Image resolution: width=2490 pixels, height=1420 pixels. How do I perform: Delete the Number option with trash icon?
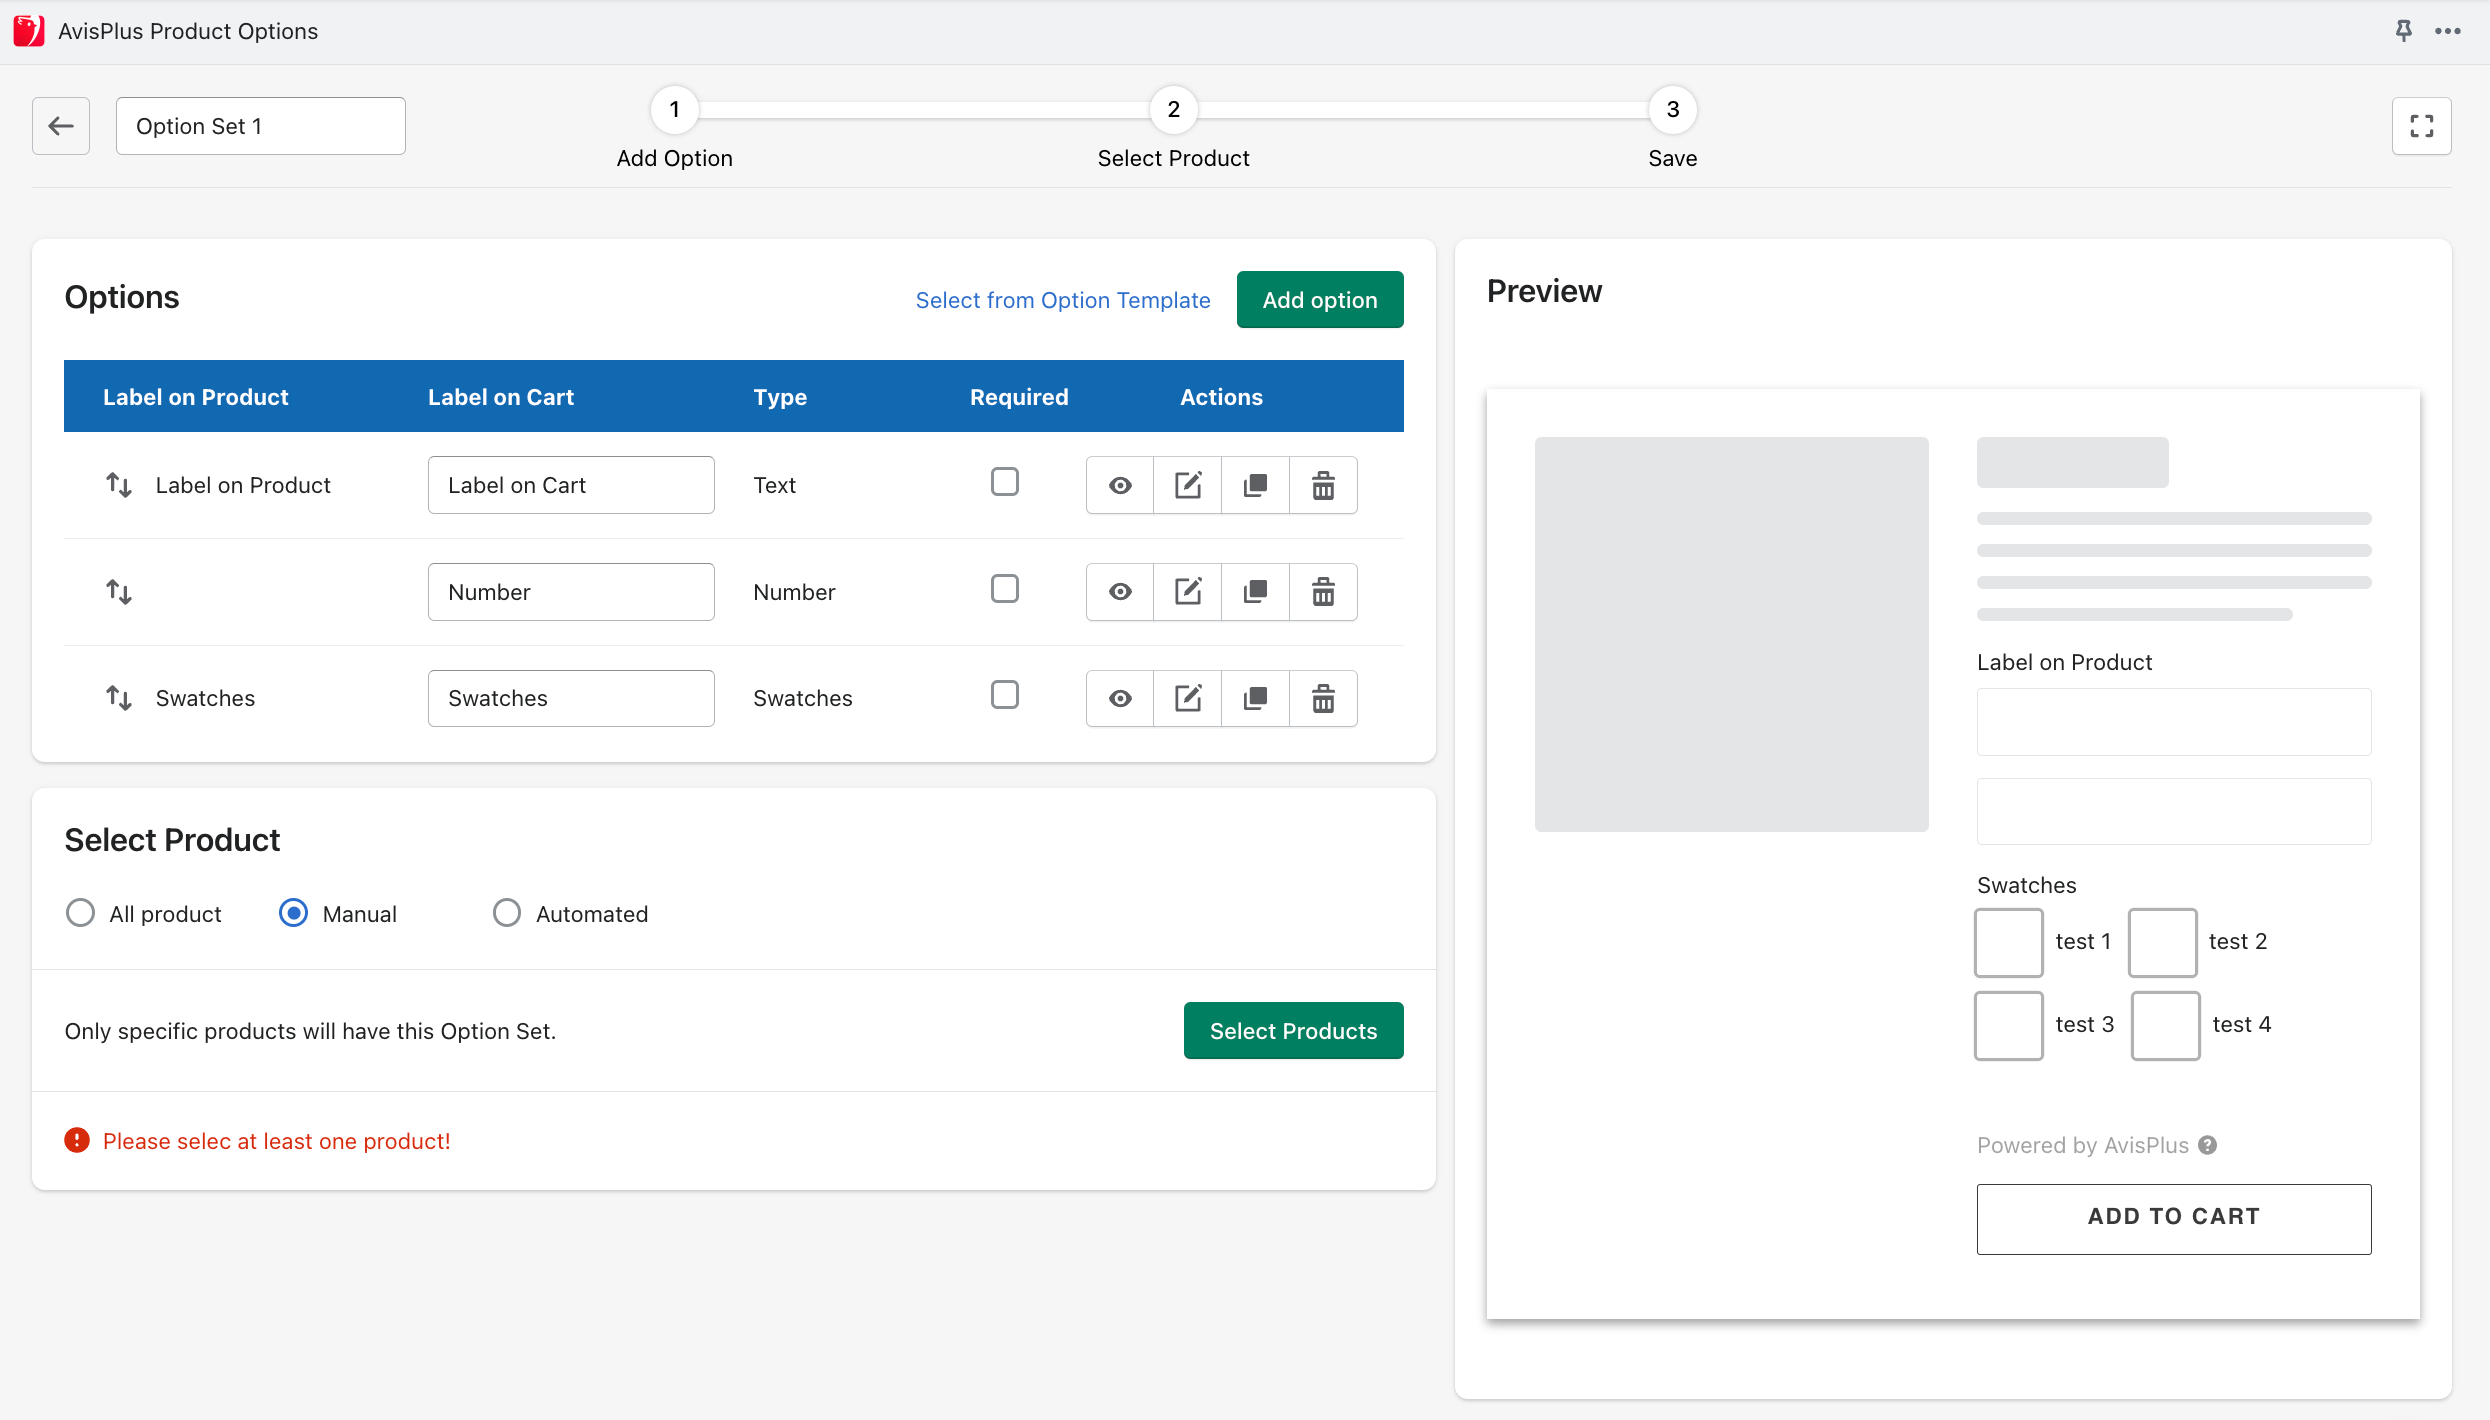click(1323, 591)
